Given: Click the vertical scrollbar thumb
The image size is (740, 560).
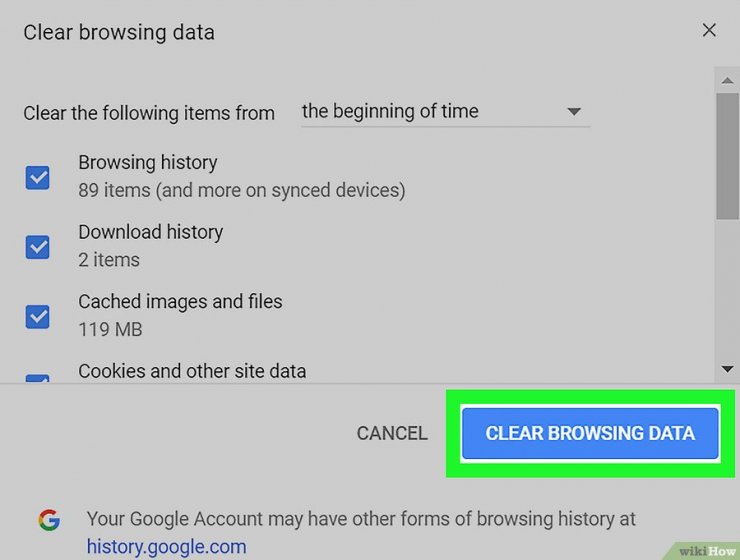Looking at the screenshot, I should [x=727, y=156].
